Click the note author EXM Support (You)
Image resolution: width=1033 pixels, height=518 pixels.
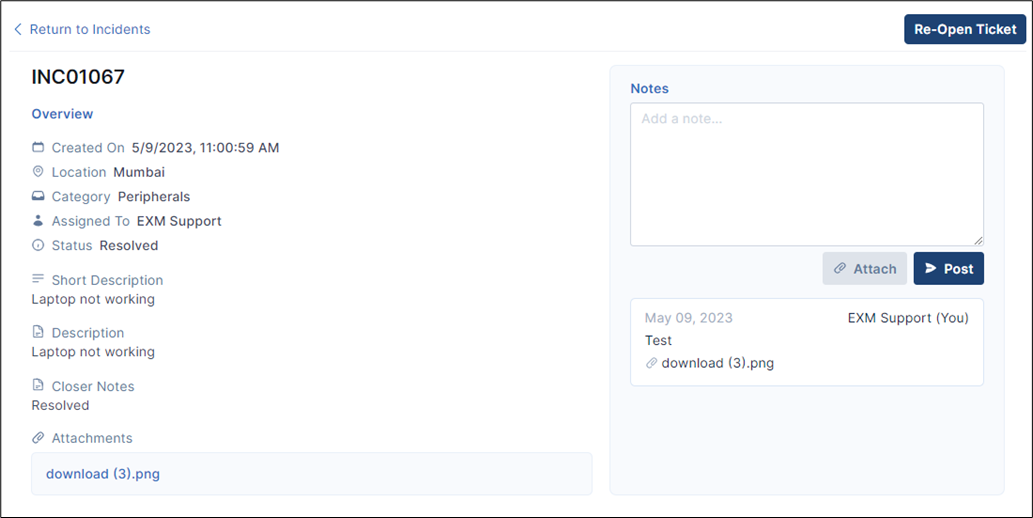coord(908,318)
